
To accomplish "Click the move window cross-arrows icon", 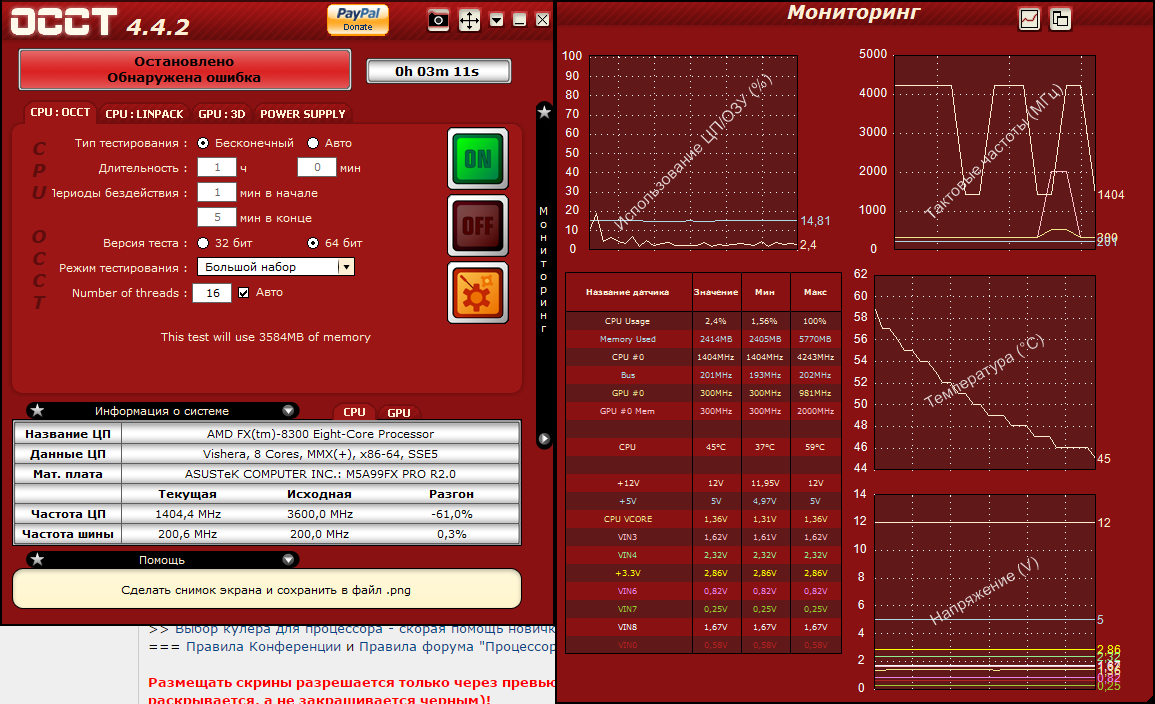I will point(469,20).
